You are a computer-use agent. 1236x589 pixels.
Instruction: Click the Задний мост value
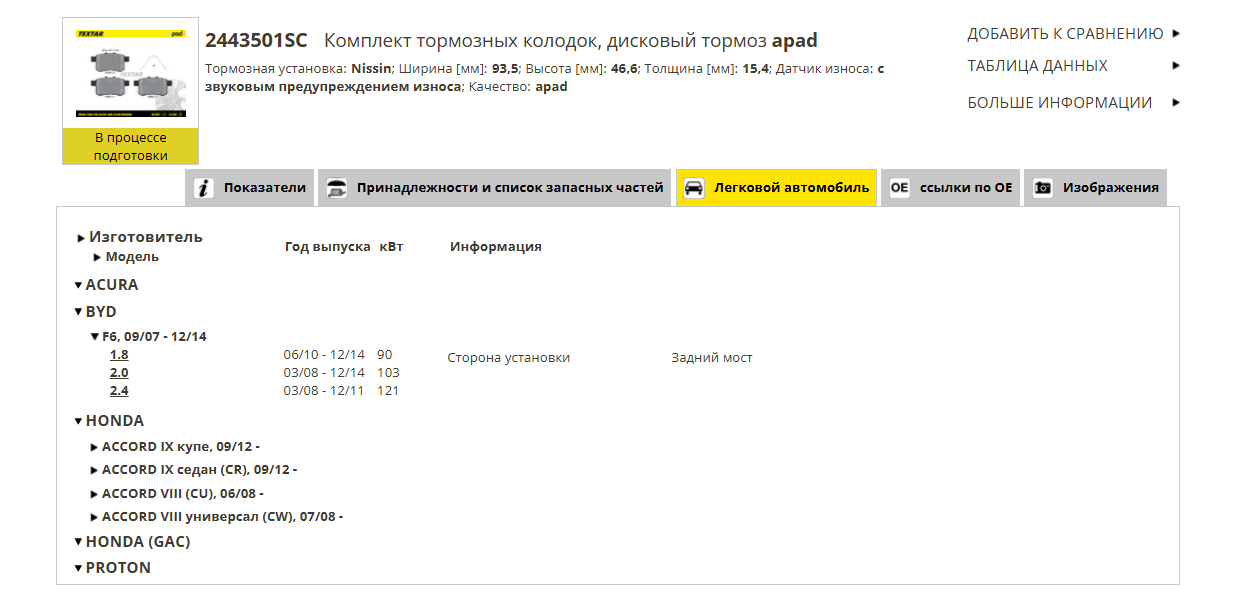click(x=712, y=358)
